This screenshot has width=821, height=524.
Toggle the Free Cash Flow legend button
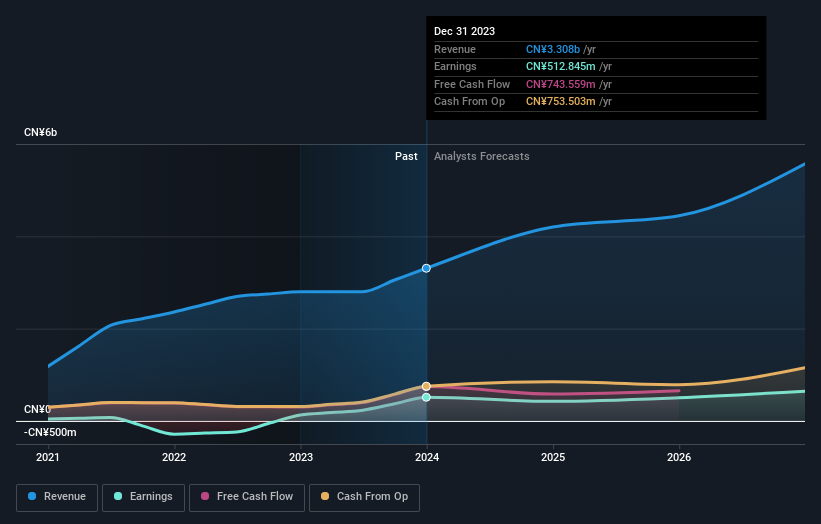pyautogui.click(x=247, y=497)
